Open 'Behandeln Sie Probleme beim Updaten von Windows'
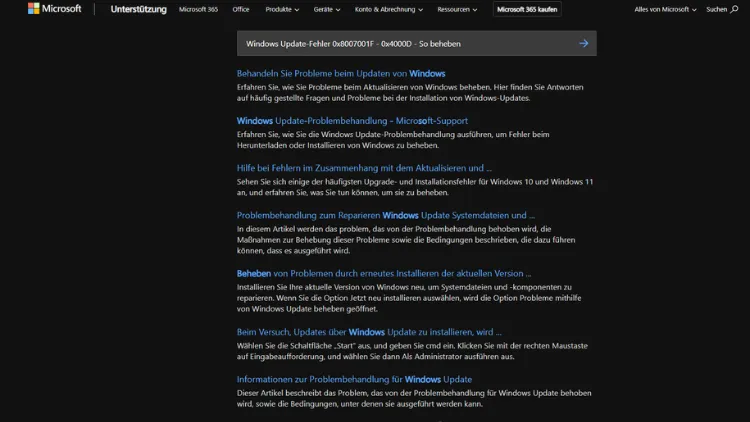750x422 pixels. click(x=341, y=74)
